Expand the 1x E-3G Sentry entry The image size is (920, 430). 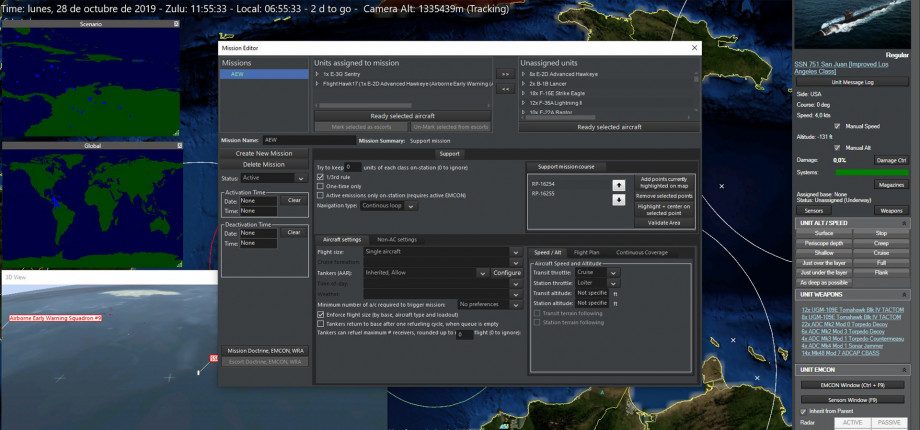317,75
